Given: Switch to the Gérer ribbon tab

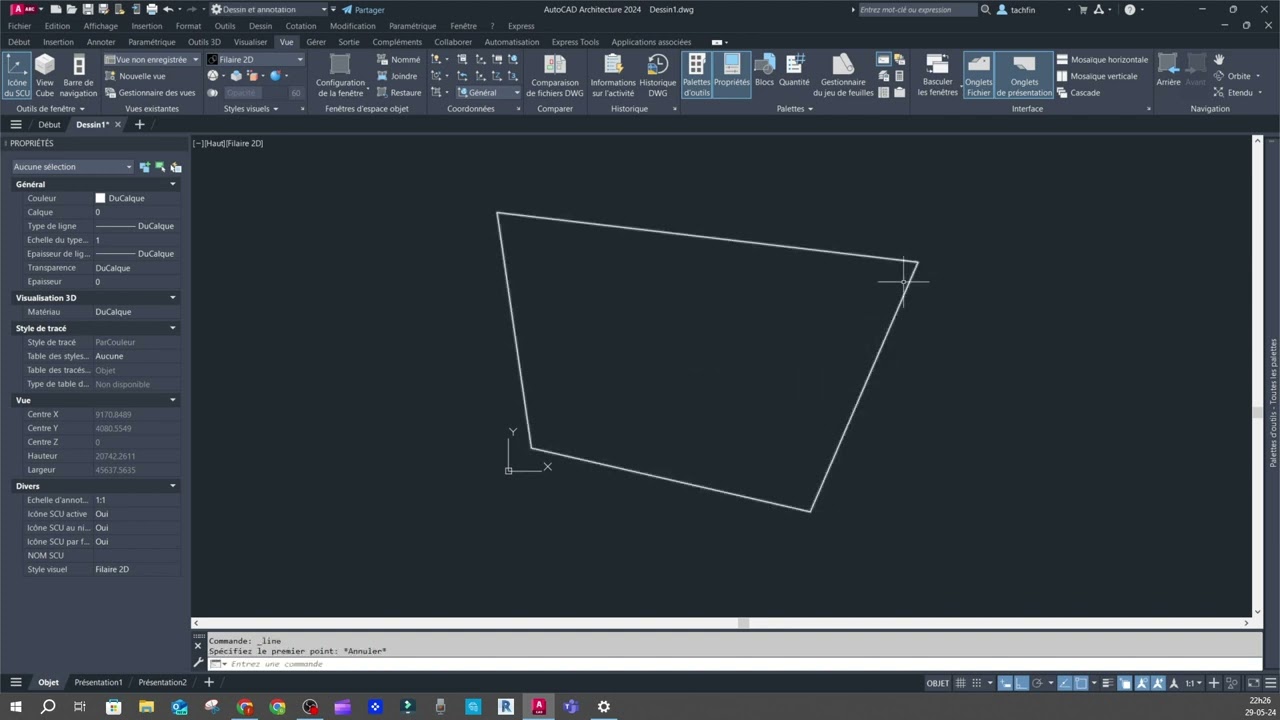Looking at the screenshot, I should tap(316, 42).
